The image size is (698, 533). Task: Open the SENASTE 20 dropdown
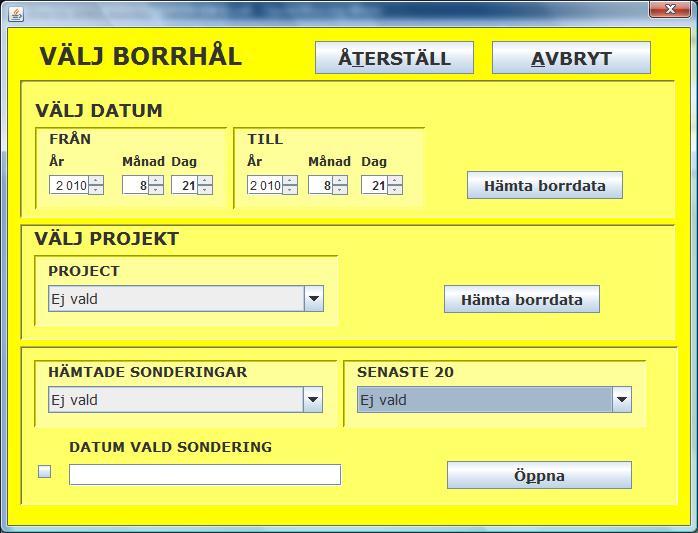click(x=622, y=399)
